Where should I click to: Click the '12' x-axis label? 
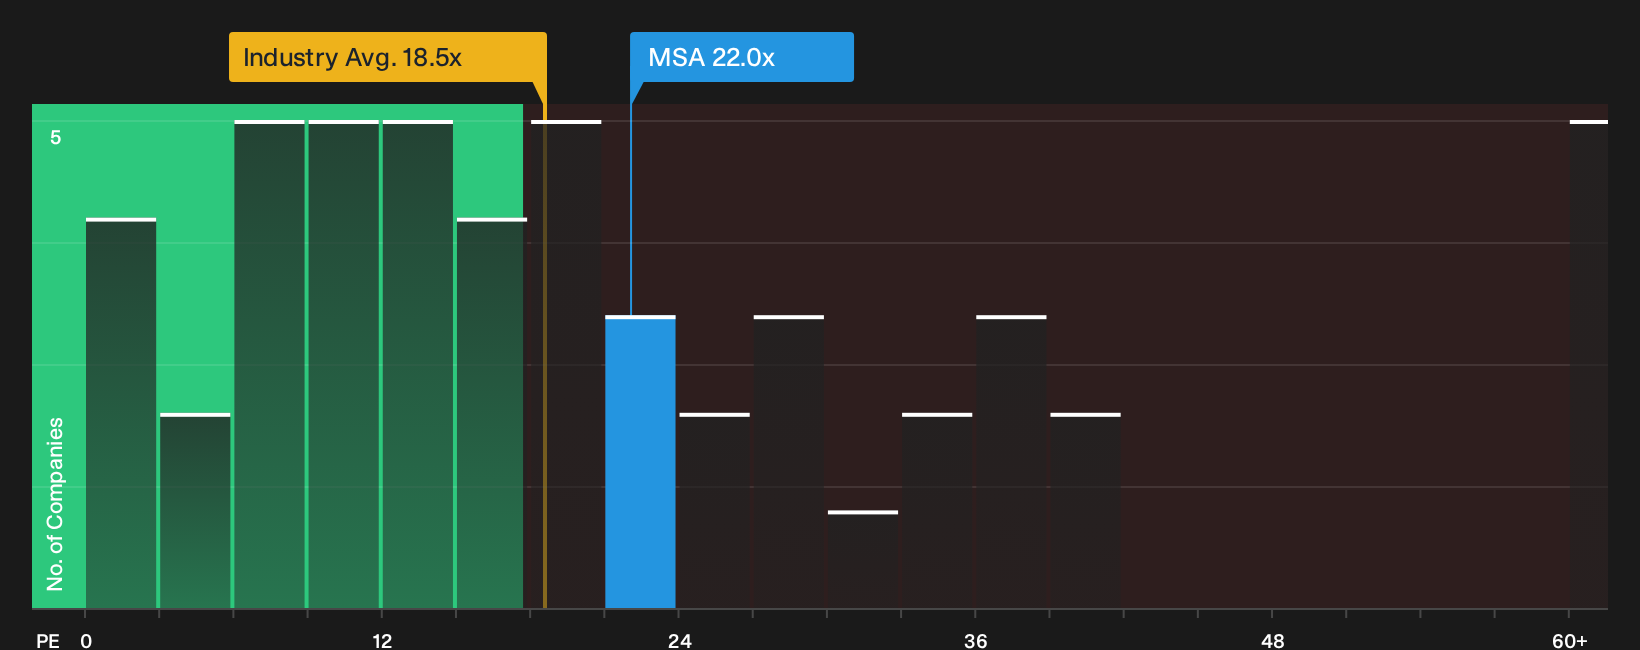coord(382,641)
